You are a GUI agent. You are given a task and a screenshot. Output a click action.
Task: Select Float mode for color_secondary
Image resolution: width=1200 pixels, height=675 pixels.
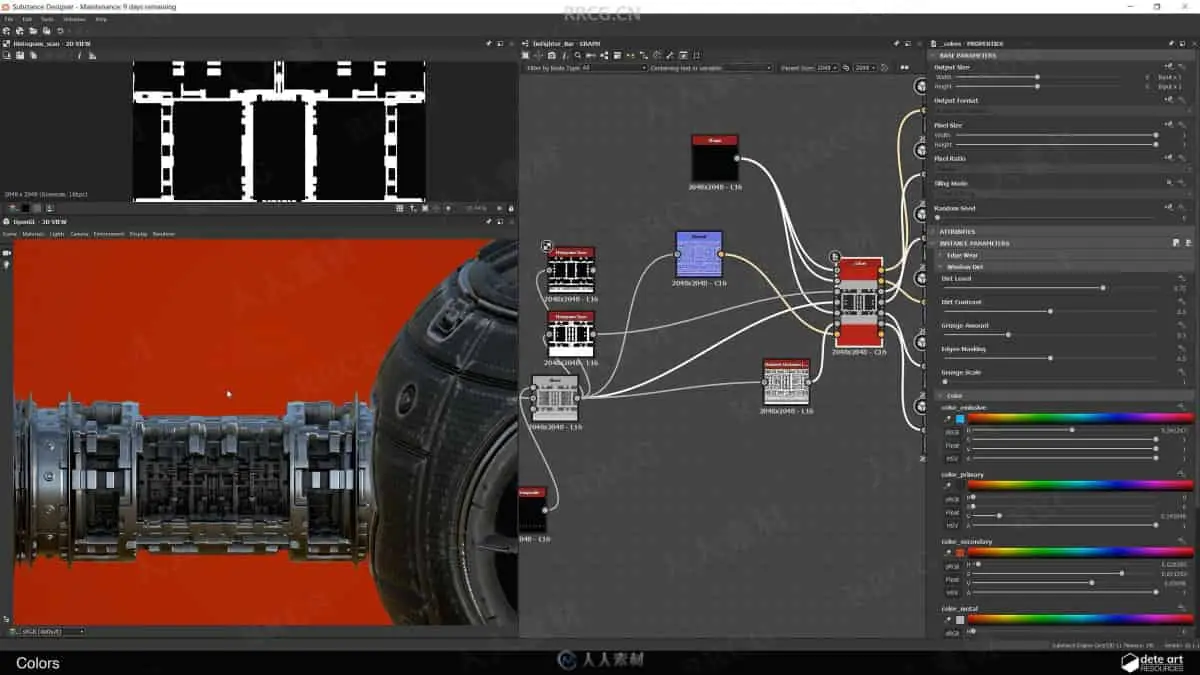tap(952, 578)
